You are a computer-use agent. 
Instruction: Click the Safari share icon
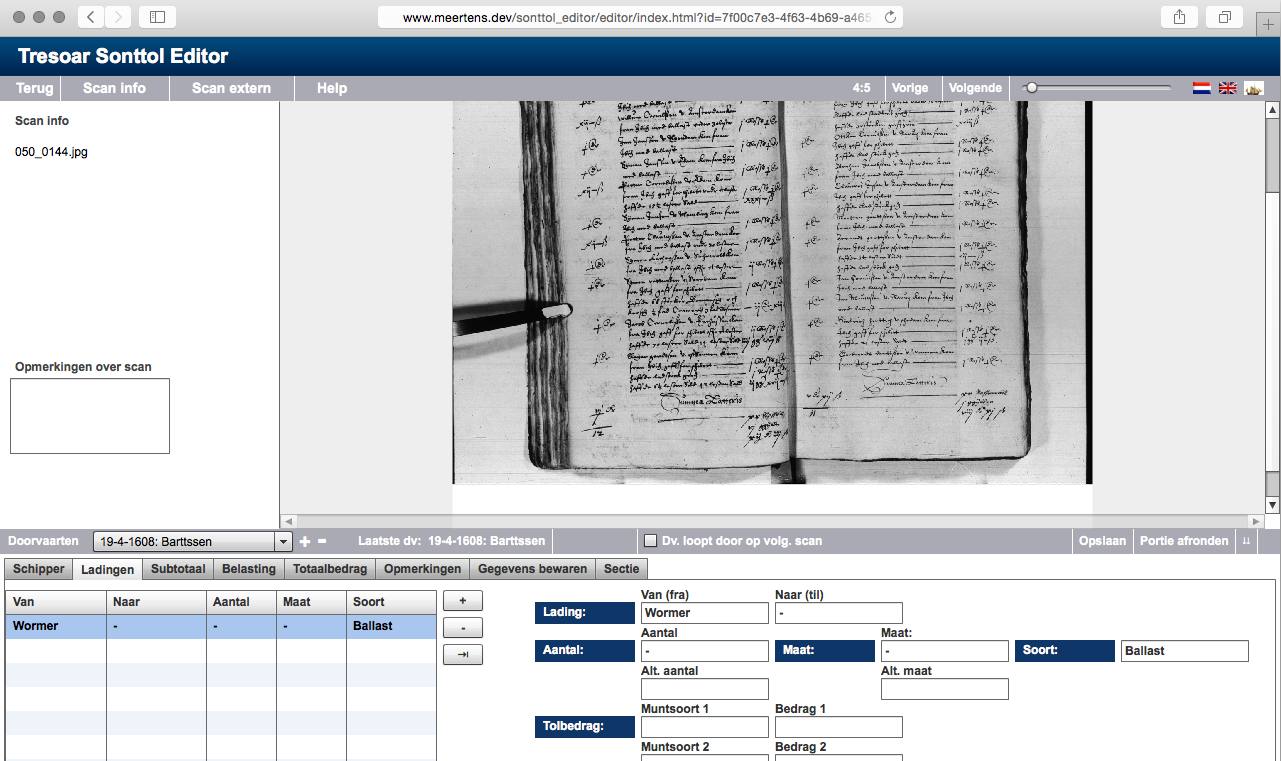point(1179,17)
